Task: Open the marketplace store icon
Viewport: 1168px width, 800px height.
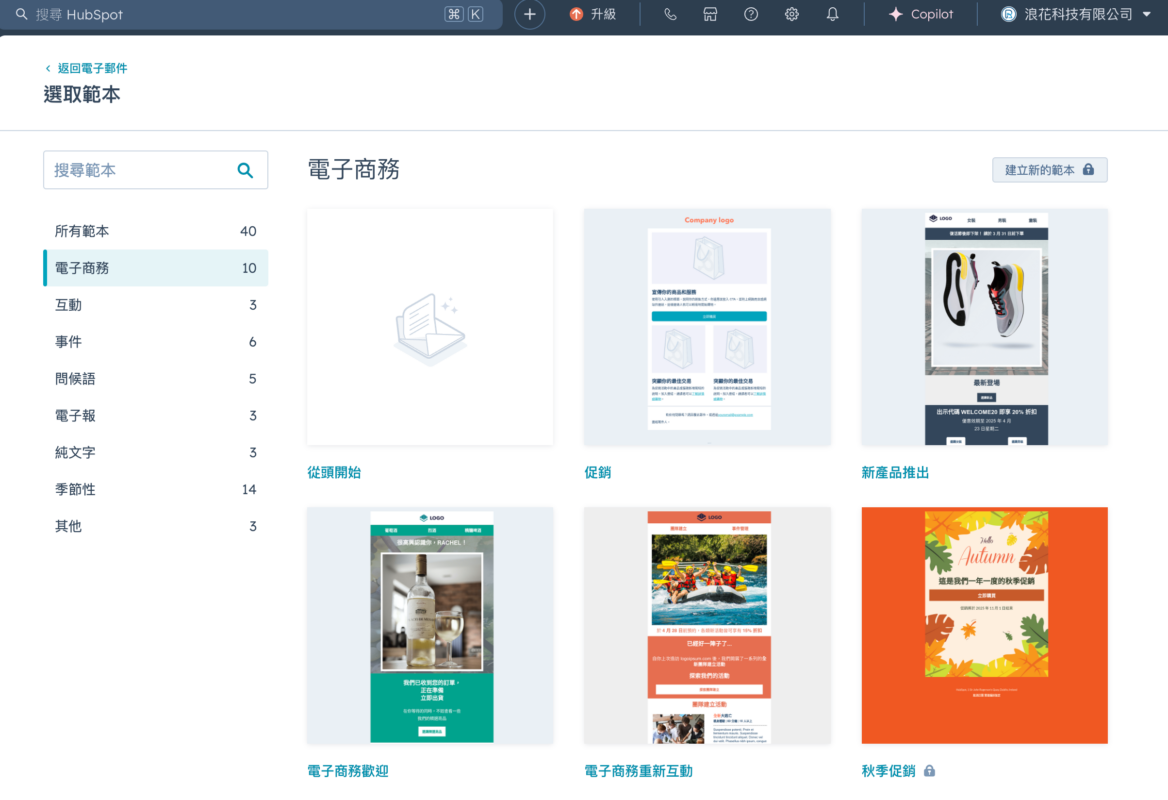Action: point(710,14)
